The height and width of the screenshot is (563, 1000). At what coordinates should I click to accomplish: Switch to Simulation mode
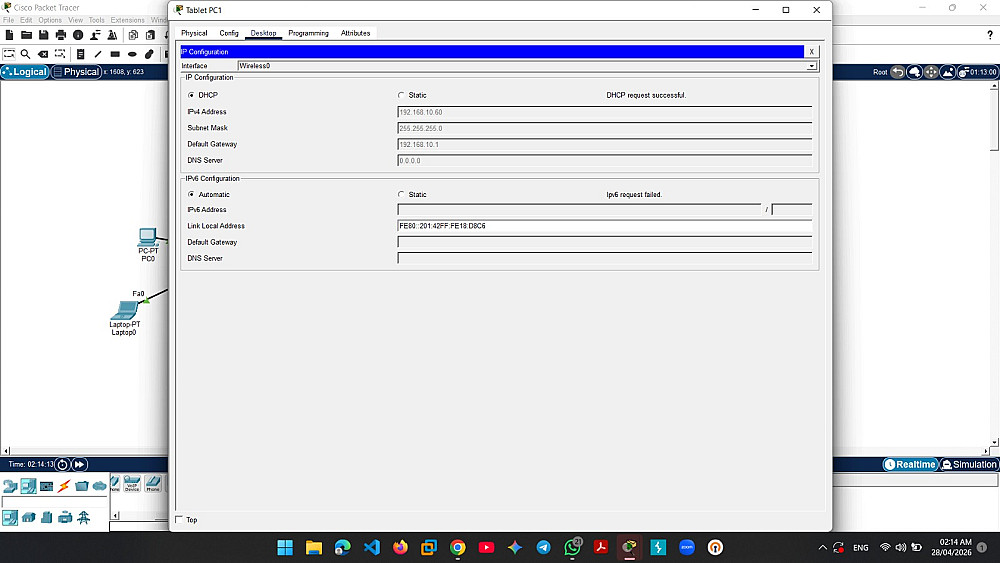[x=969, y=465]
